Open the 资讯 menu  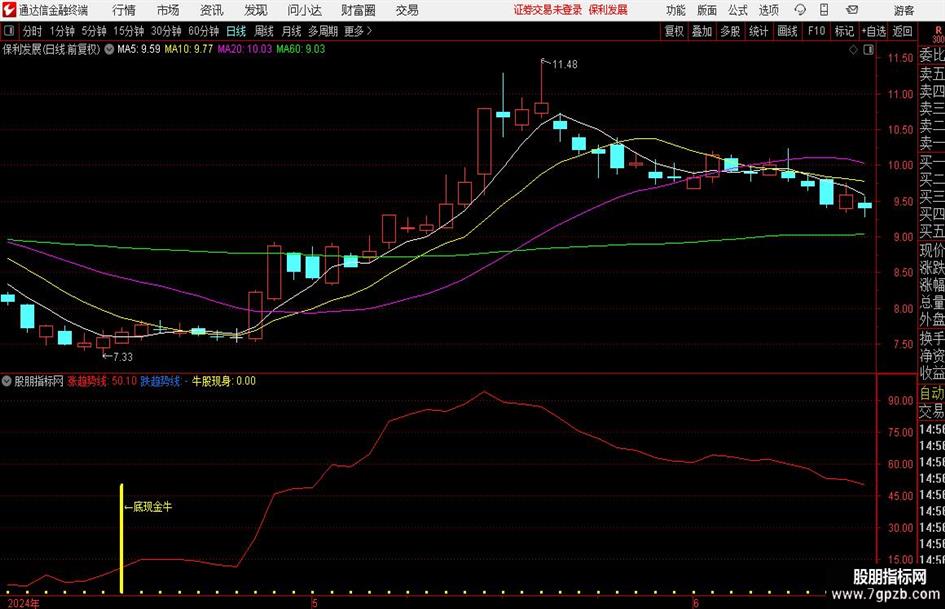point(212,10)
